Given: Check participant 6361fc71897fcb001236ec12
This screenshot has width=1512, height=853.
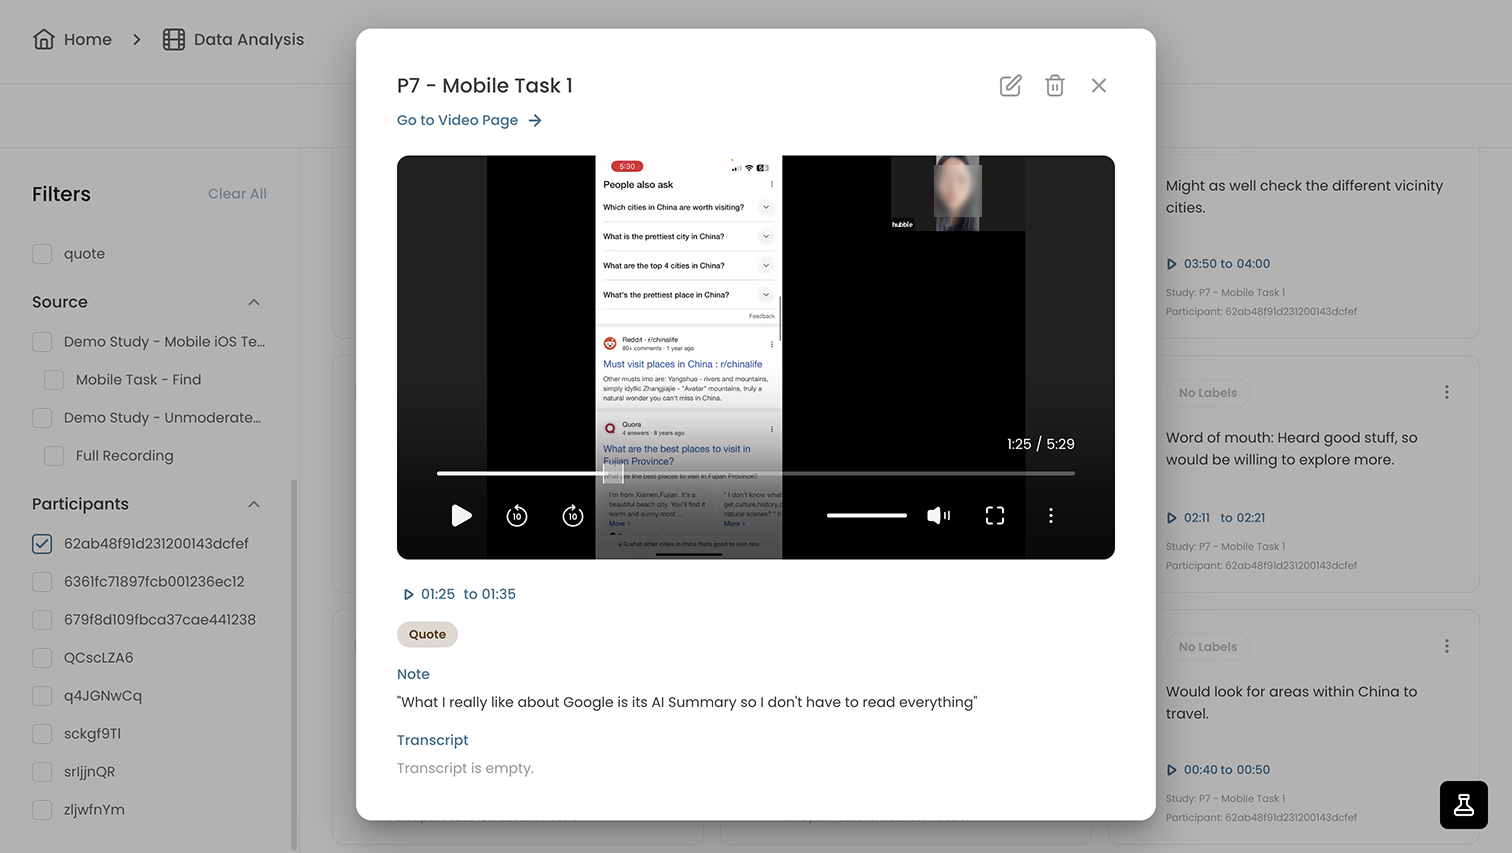Looking at the screenshot, I should (x=42, y=582).
